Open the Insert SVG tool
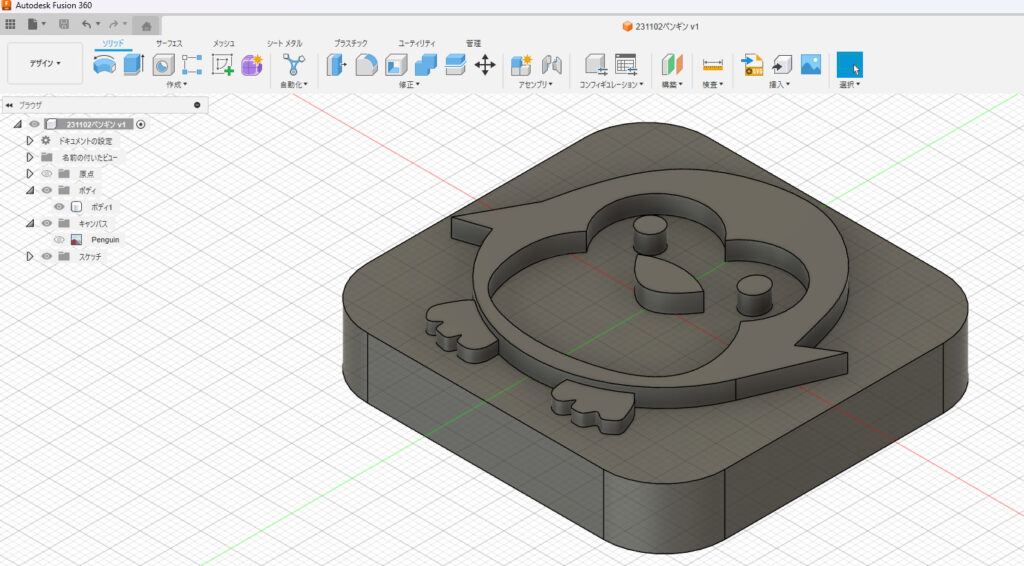Image resolution: width=1024 pixels, height=566 pixels. point(751,65)
